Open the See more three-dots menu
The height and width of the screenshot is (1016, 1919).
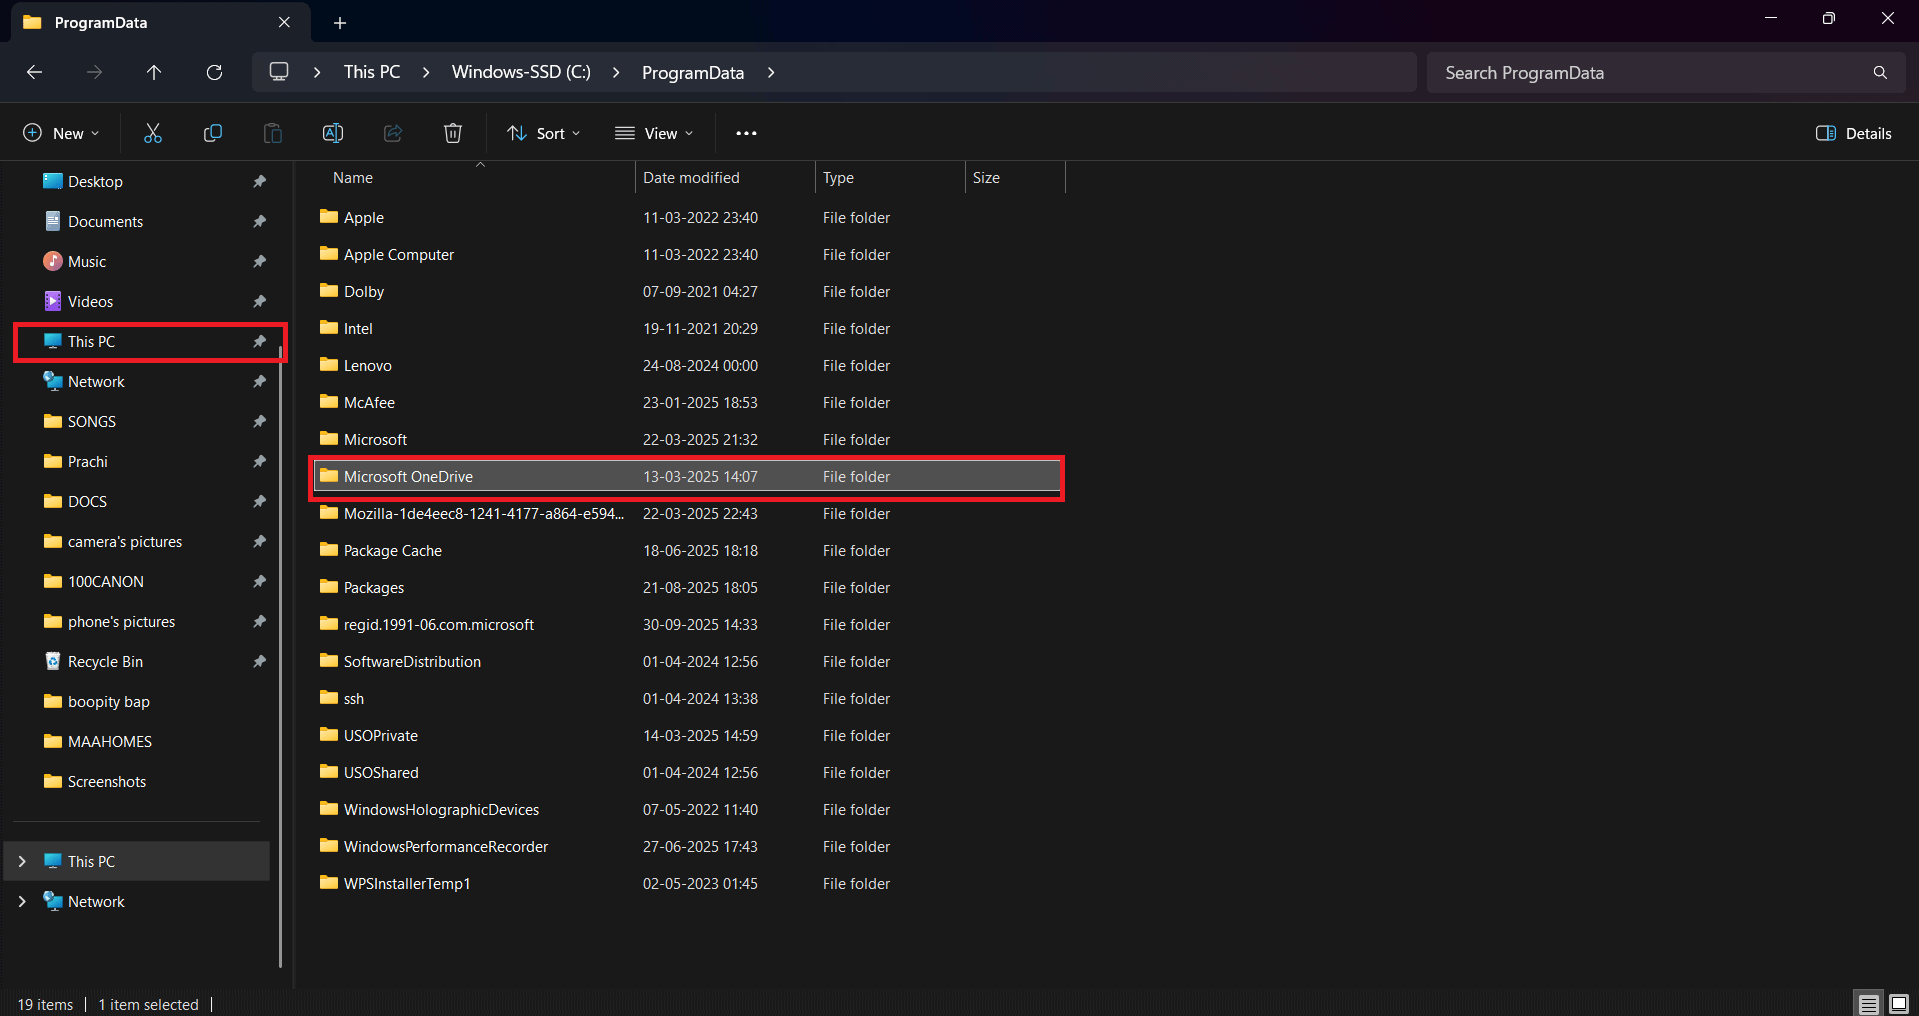coord(746,133)
